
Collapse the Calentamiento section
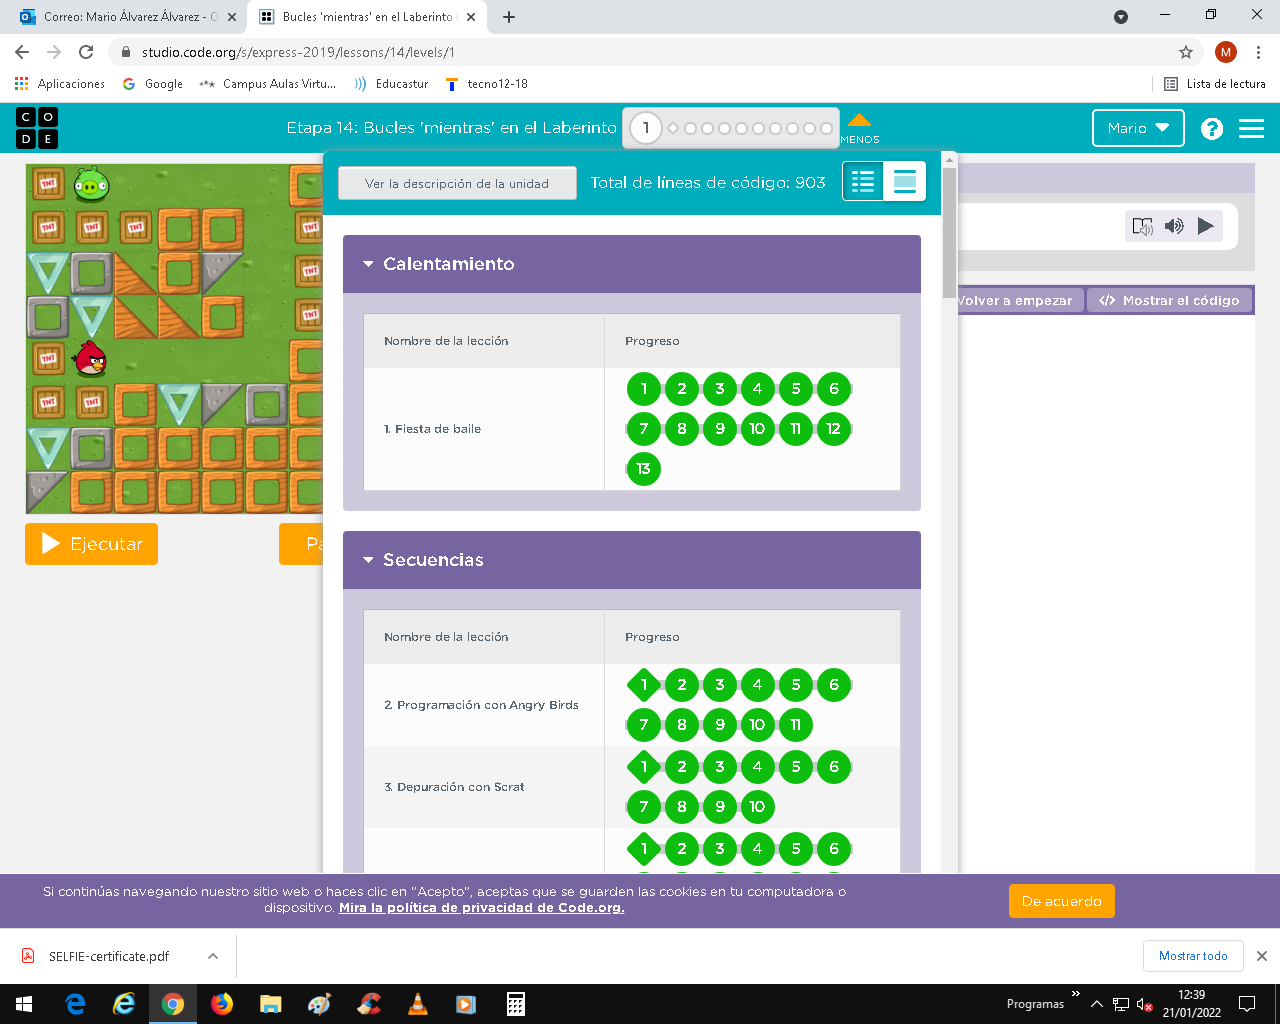click(x=632, y=264)
